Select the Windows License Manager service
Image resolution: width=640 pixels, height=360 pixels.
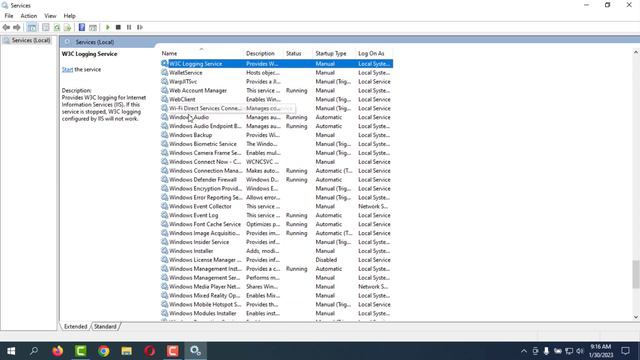[276, 260]
